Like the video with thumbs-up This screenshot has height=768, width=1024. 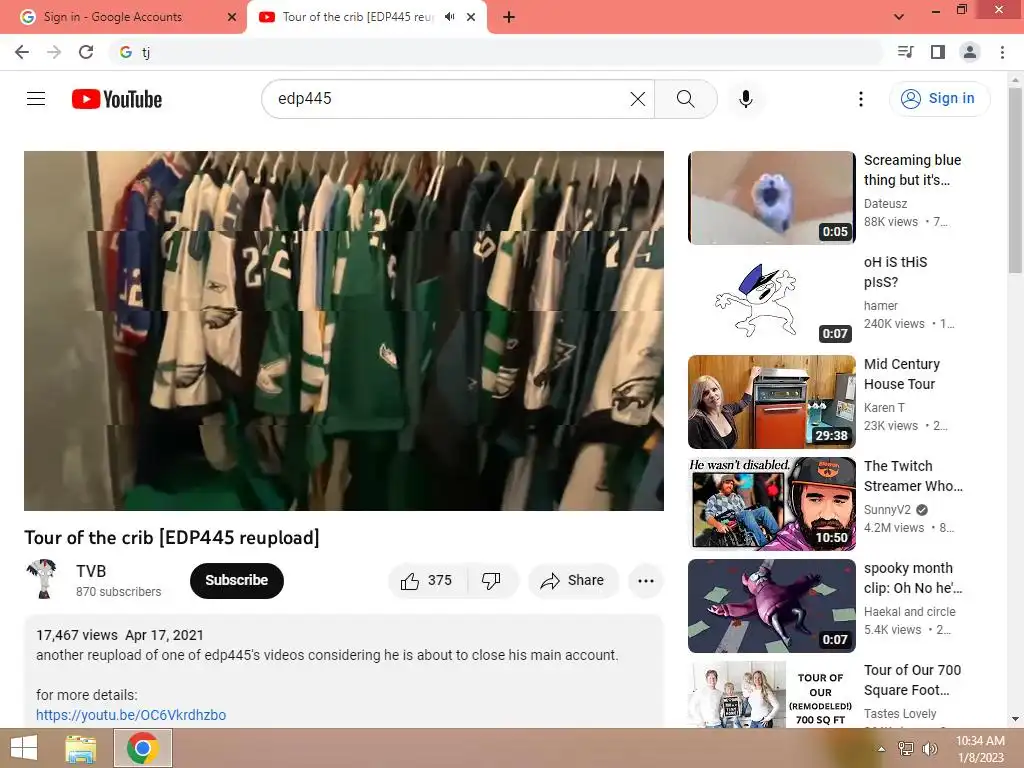click(x=427, y=581)
